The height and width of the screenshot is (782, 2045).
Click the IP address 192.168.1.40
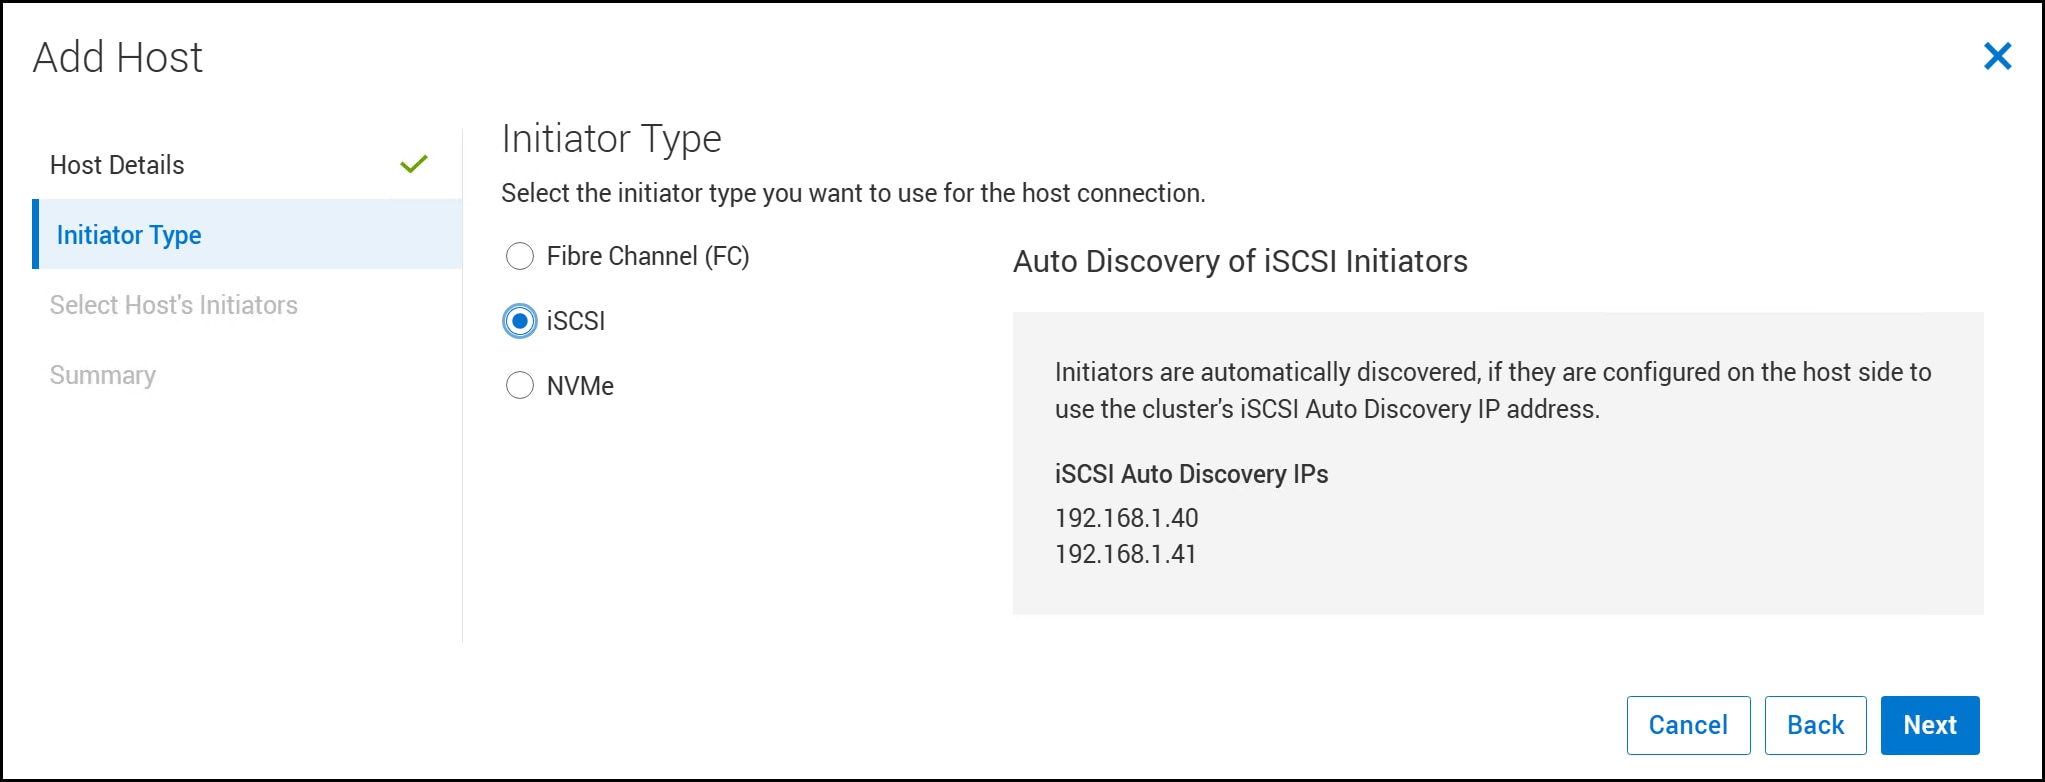click(1126, 518)
